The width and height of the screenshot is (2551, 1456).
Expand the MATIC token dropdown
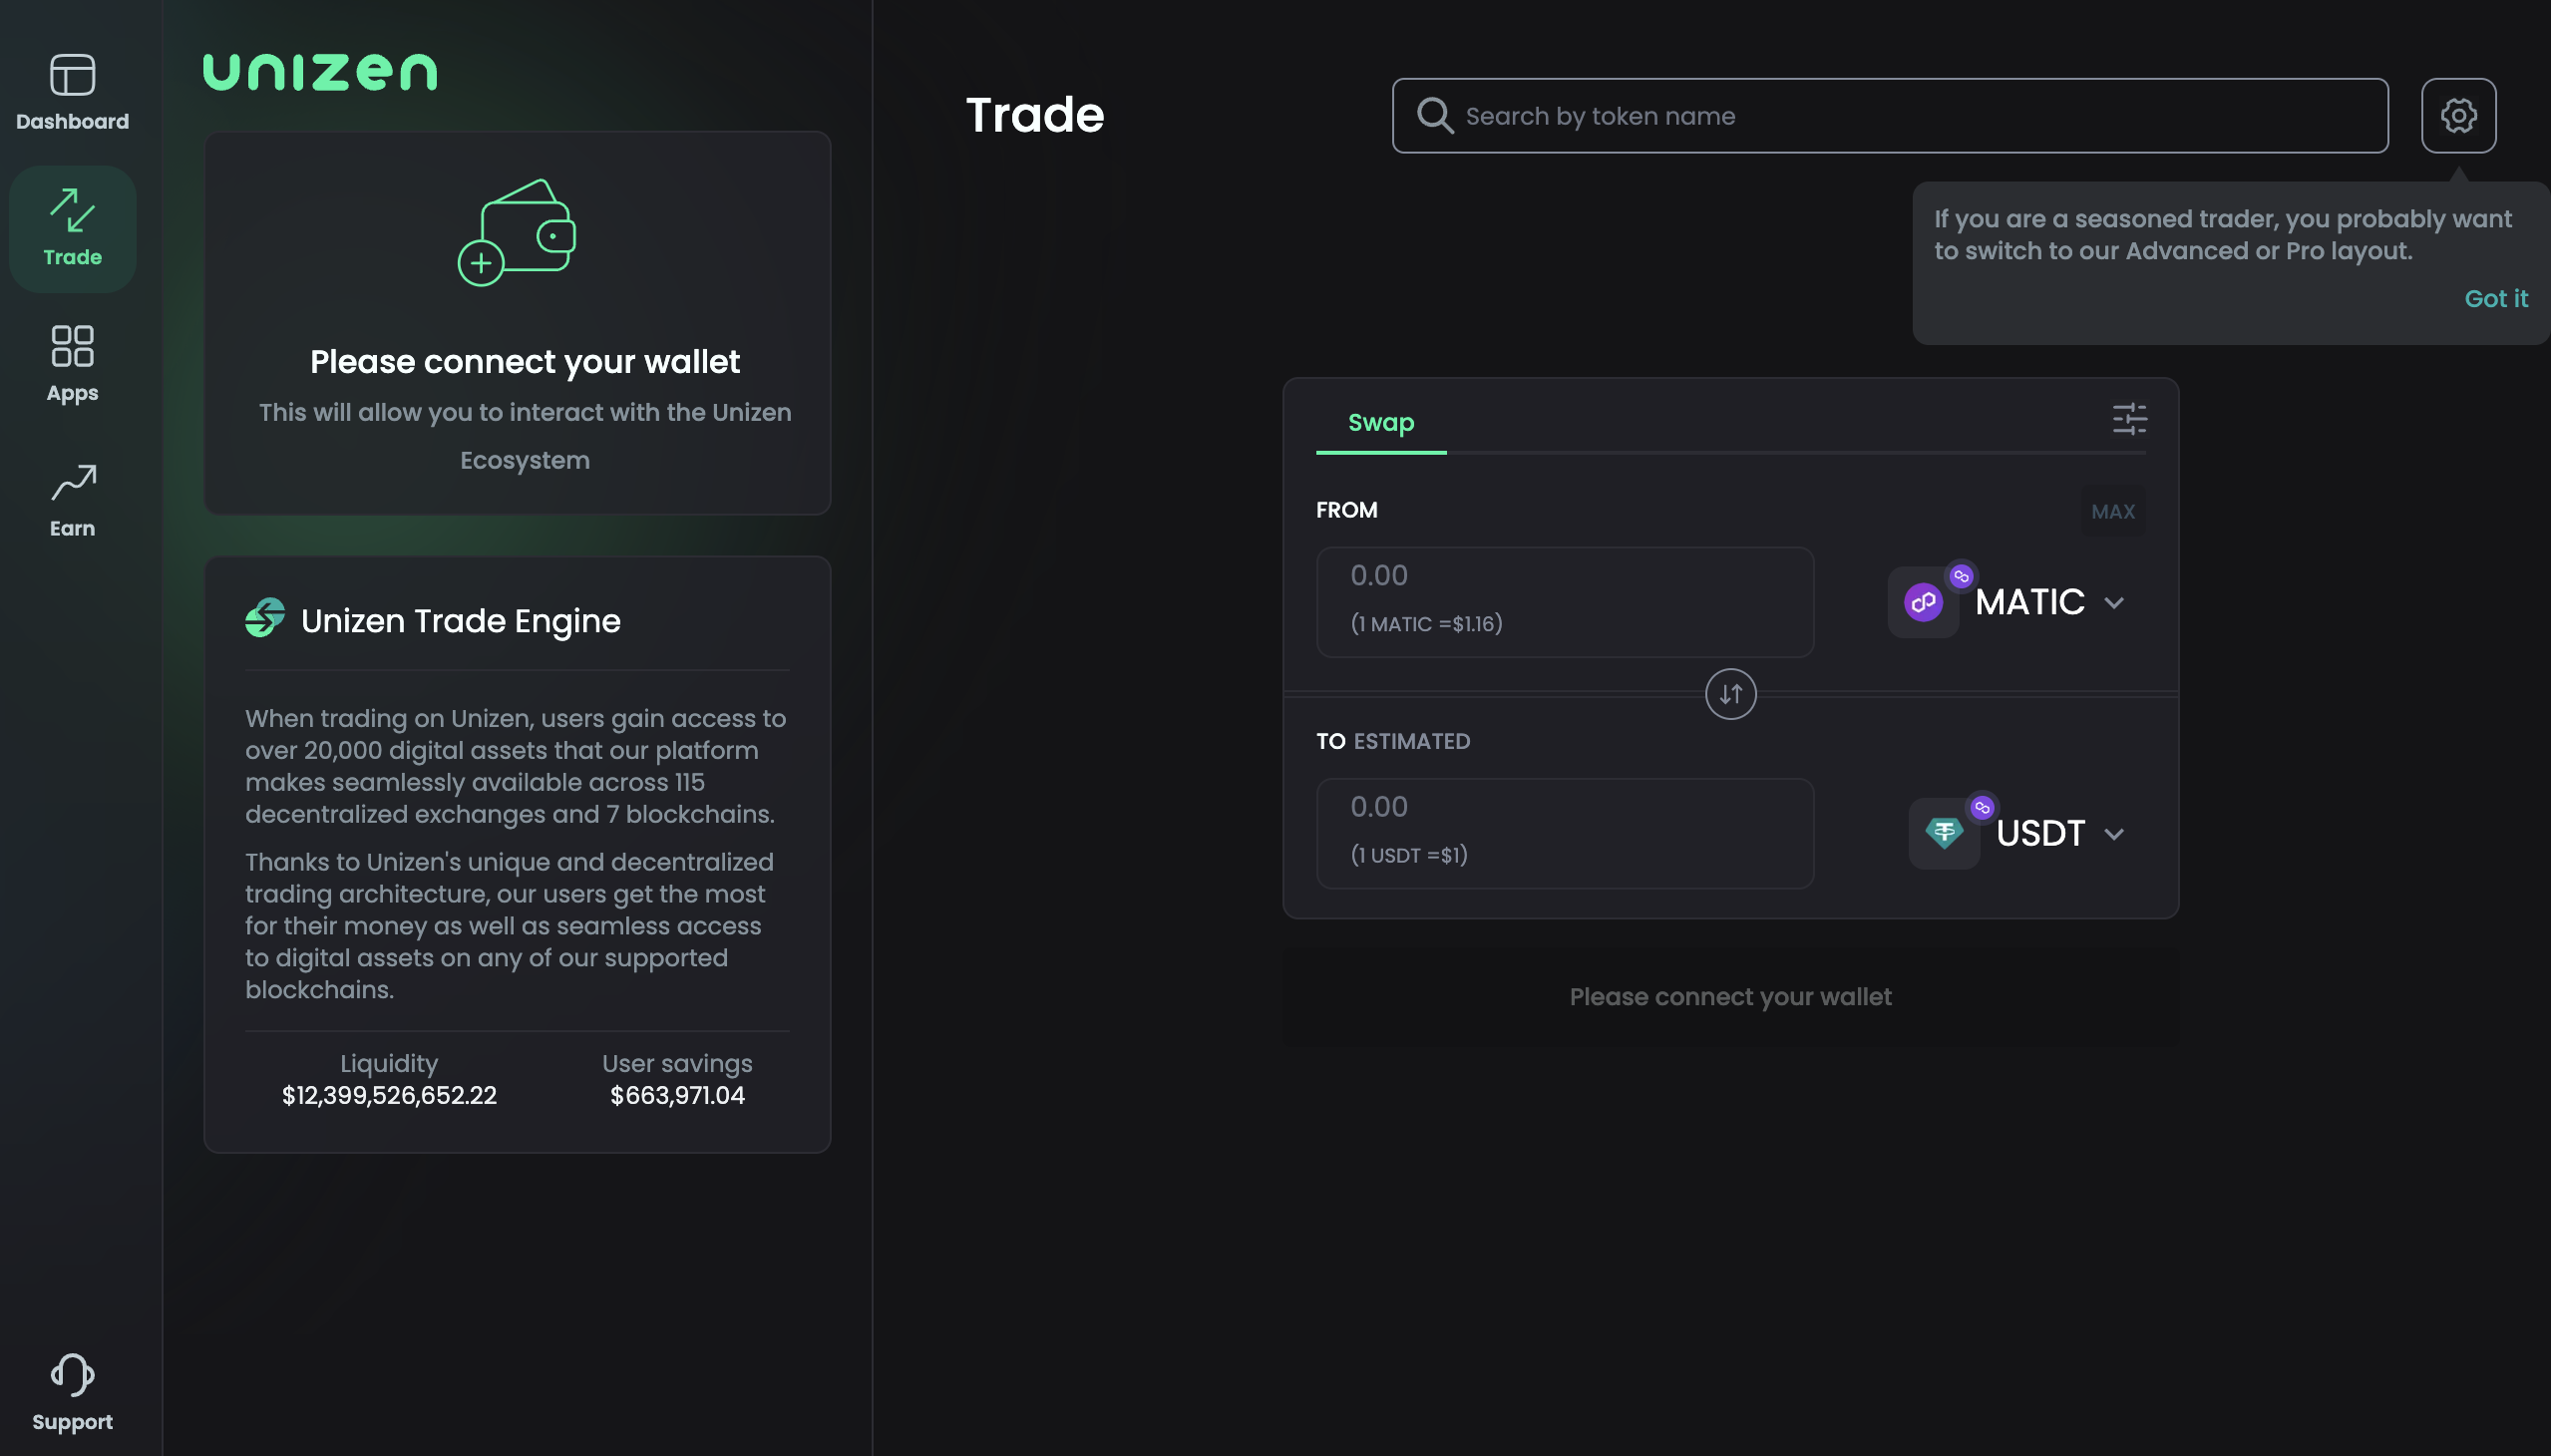(2113, 603)
